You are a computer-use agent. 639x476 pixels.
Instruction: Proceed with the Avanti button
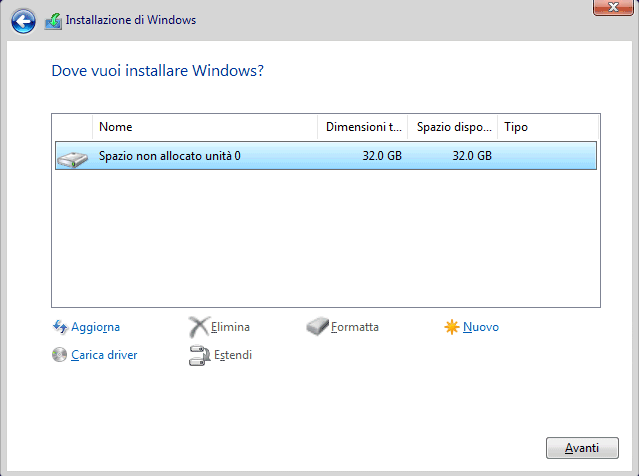pyautogui.click(x=582, y=448)
